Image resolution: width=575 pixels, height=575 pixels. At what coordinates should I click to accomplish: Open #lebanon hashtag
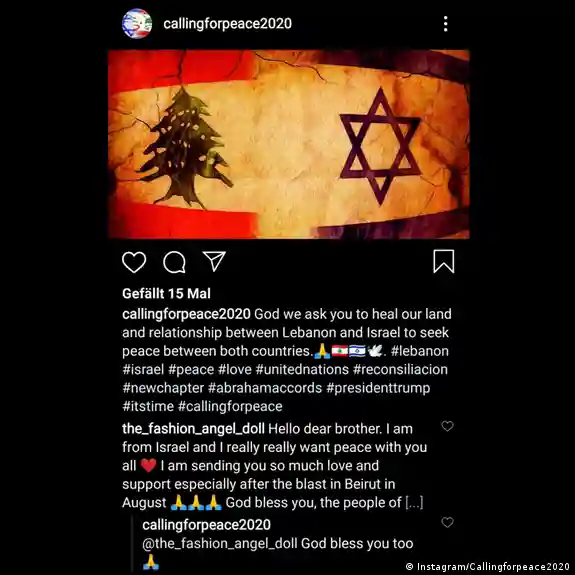tap(420, 351)
